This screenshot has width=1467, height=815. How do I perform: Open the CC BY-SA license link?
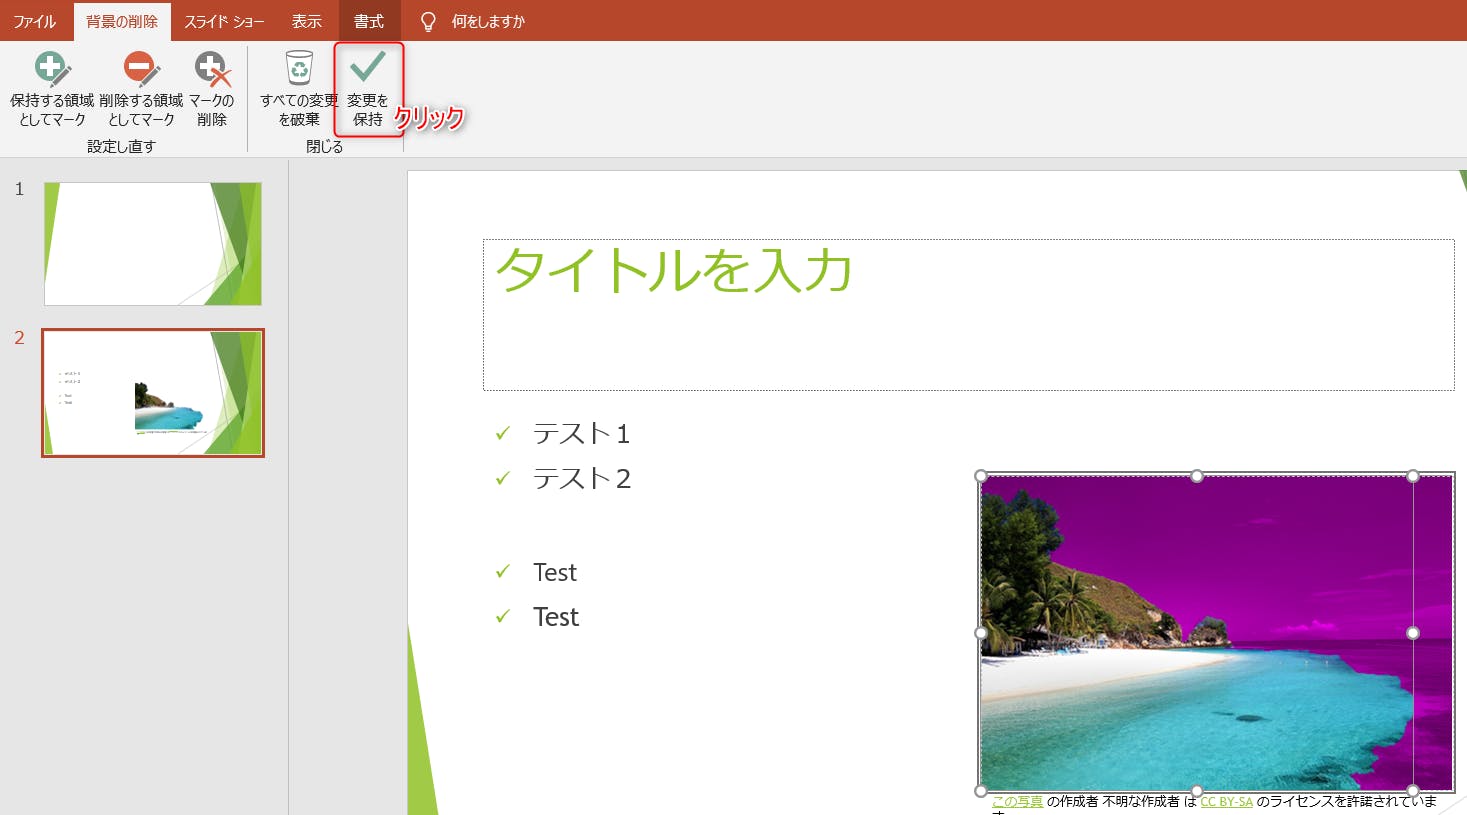1226,801
